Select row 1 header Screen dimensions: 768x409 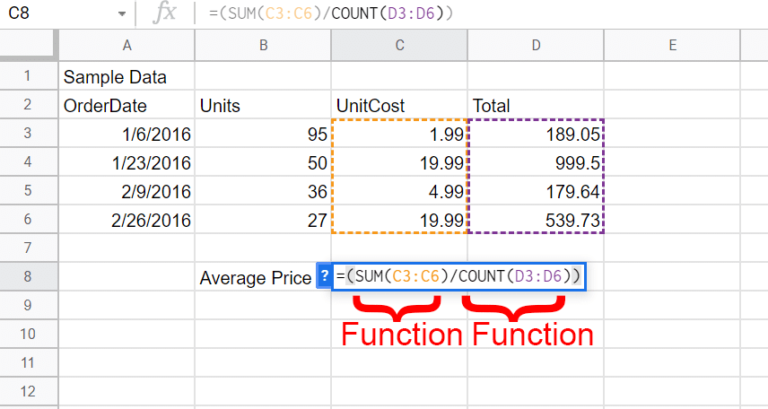(28, 76)
